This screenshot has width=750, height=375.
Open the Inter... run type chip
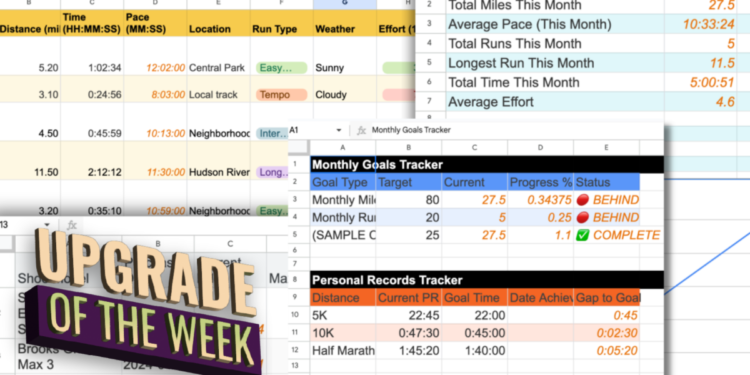click(272, 133)
